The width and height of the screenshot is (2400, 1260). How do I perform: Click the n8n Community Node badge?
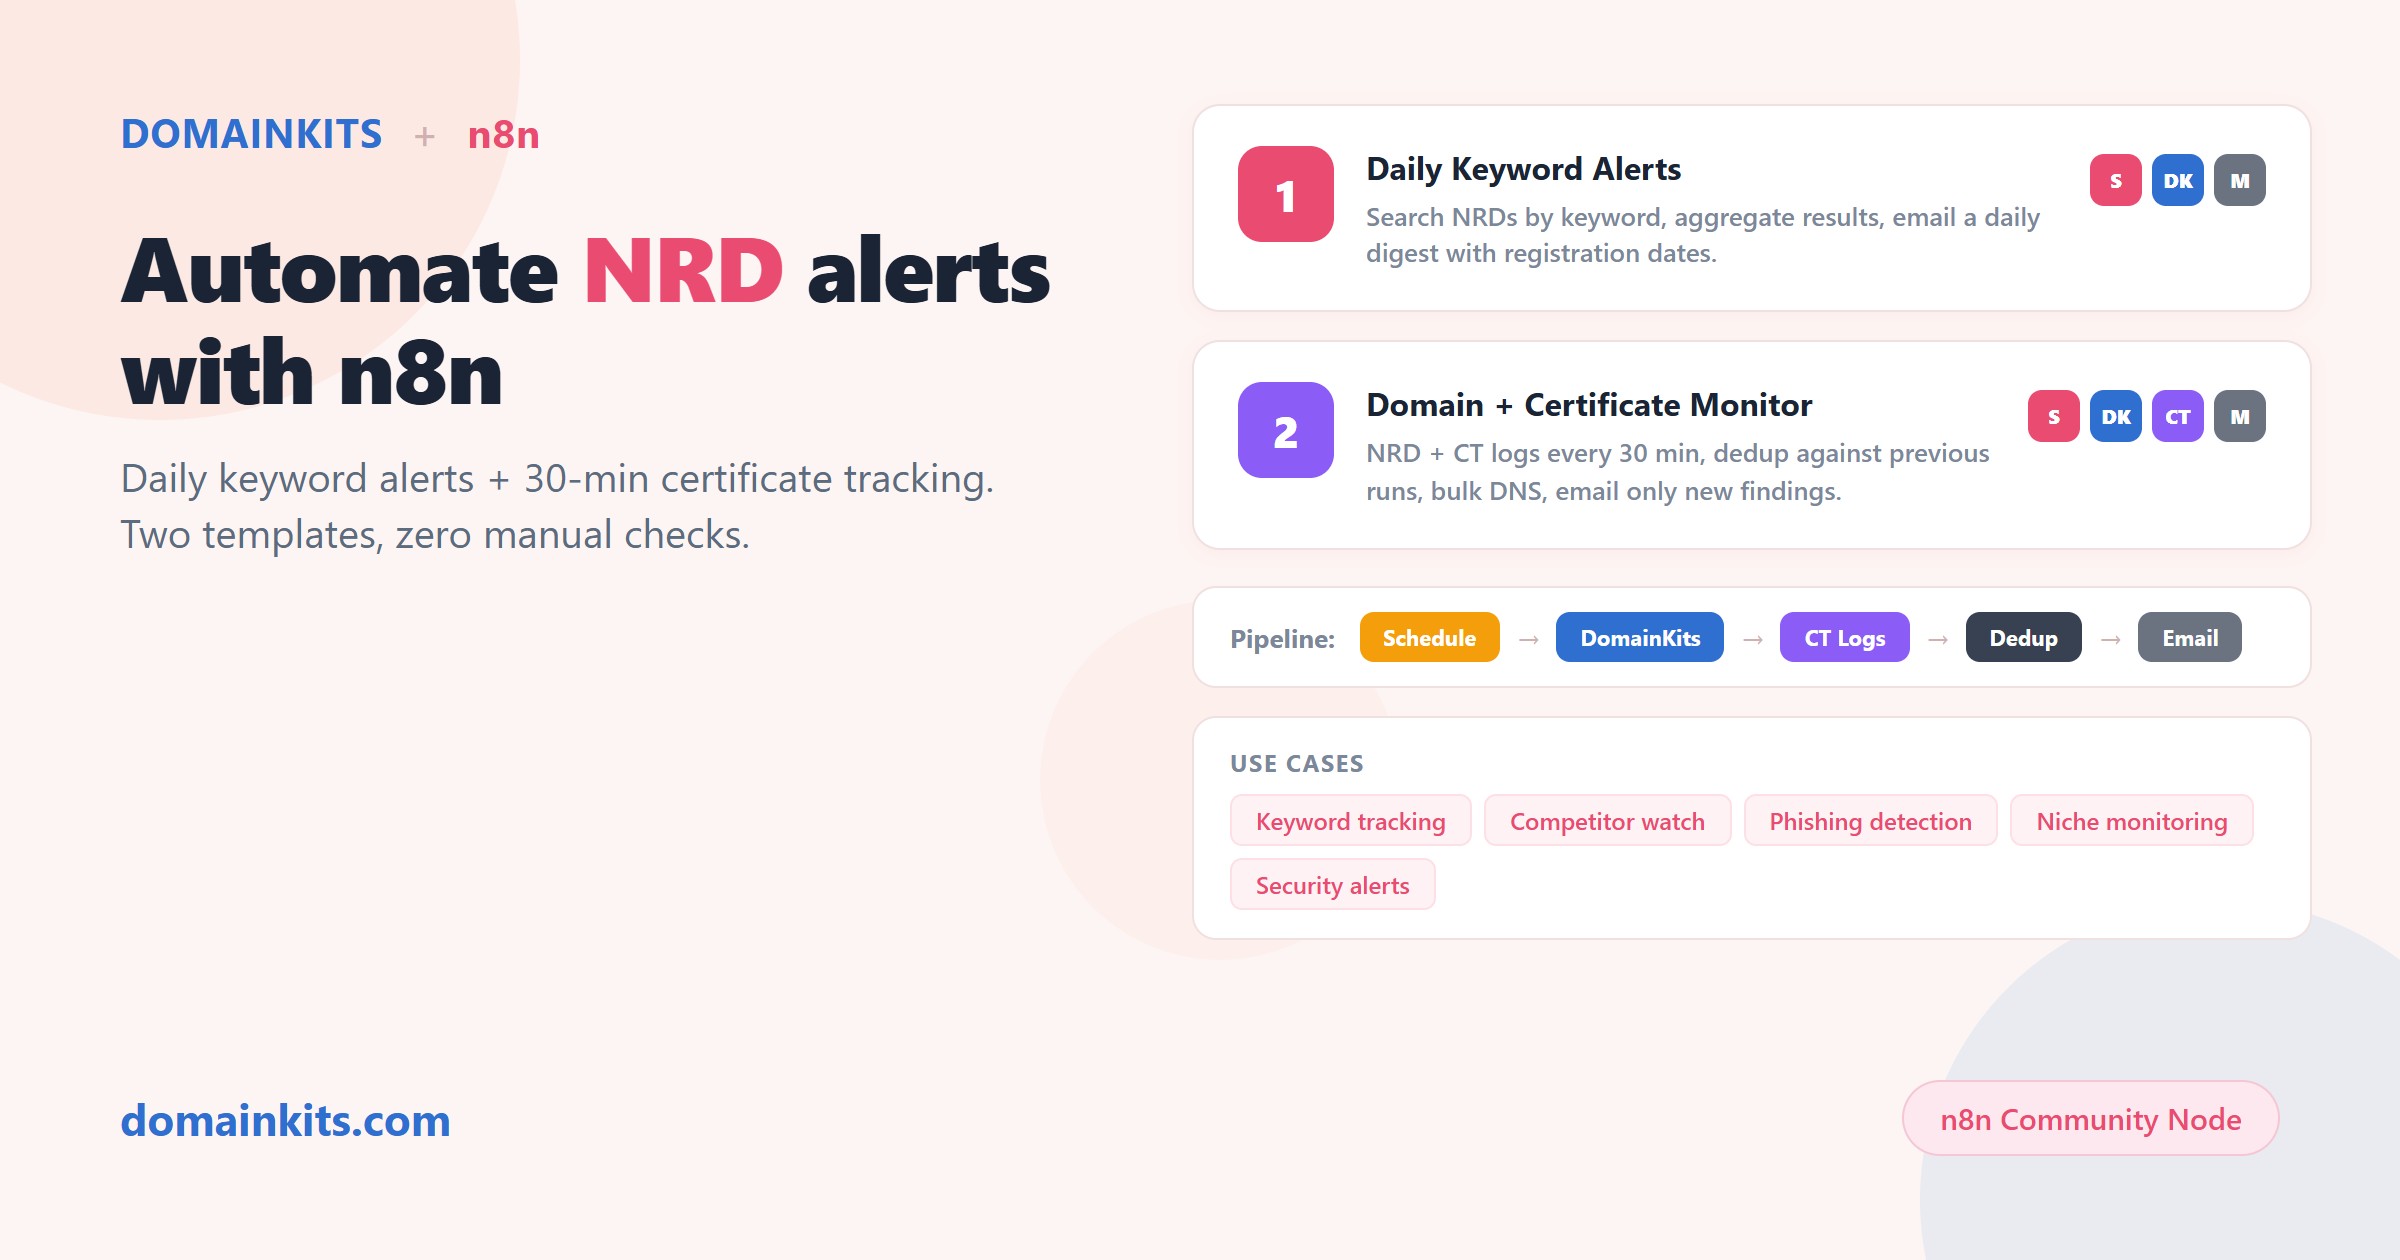pos(2090,1118)
